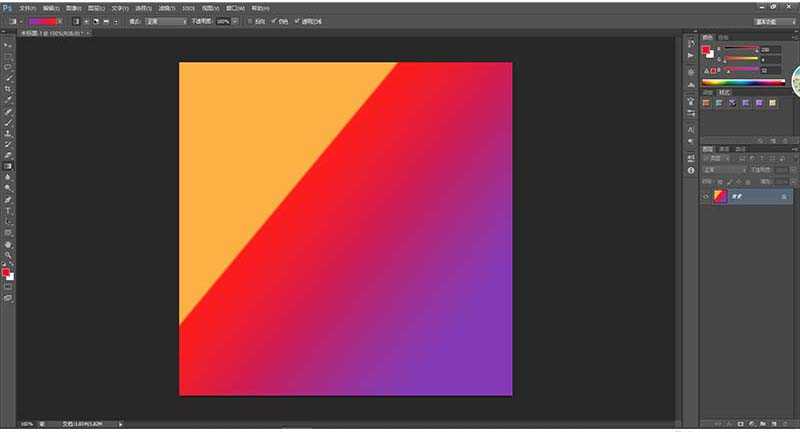Choose the Linear Gradient style icon

(76, 20)
